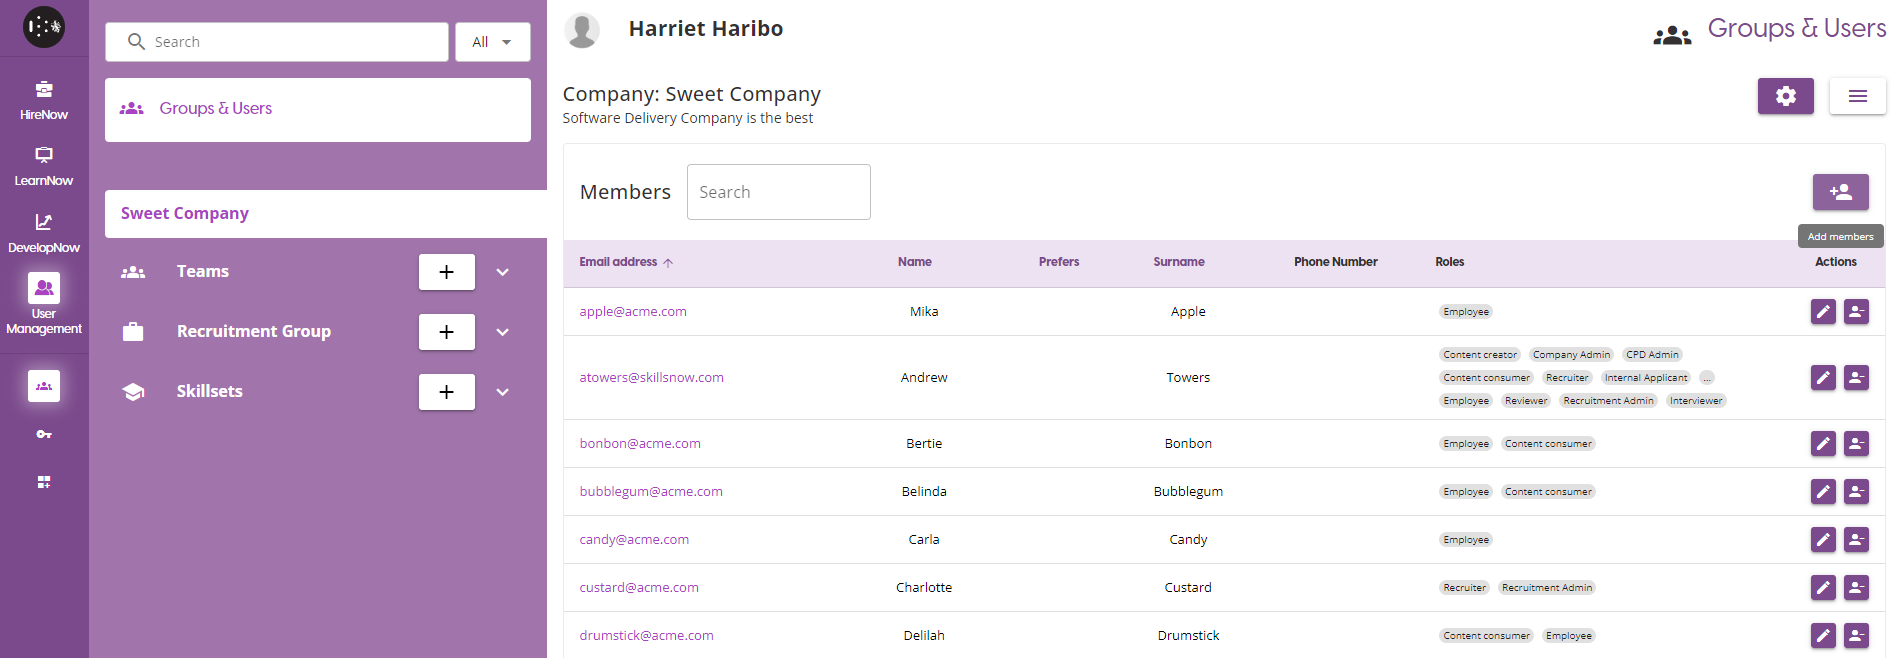Click the Members search field
Screen dimensions: 1896x658
pos(778,192)
